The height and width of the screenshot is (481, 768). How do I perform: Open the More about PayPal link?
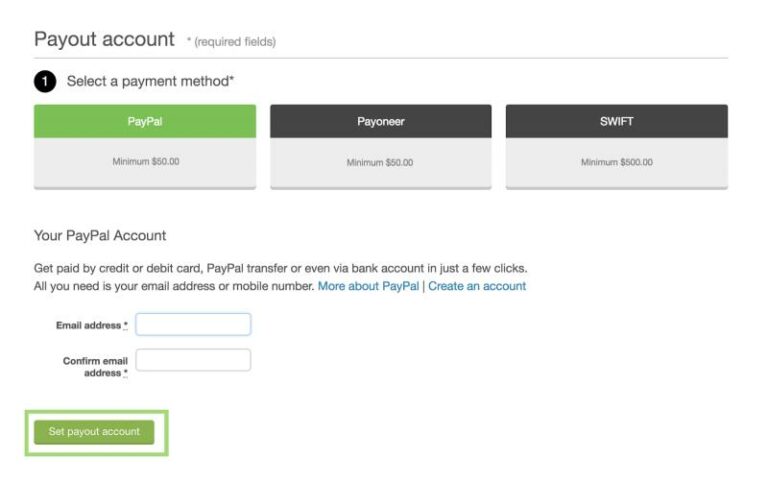pyautogui.click(x=368, y=286)
